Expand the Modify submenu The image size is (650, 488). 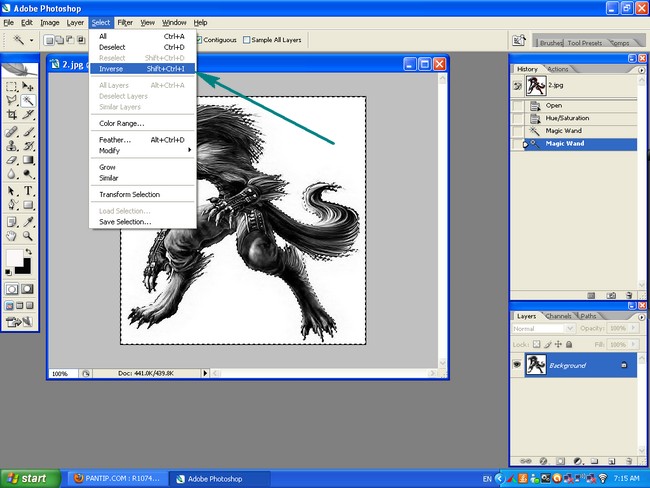[143, 151]
